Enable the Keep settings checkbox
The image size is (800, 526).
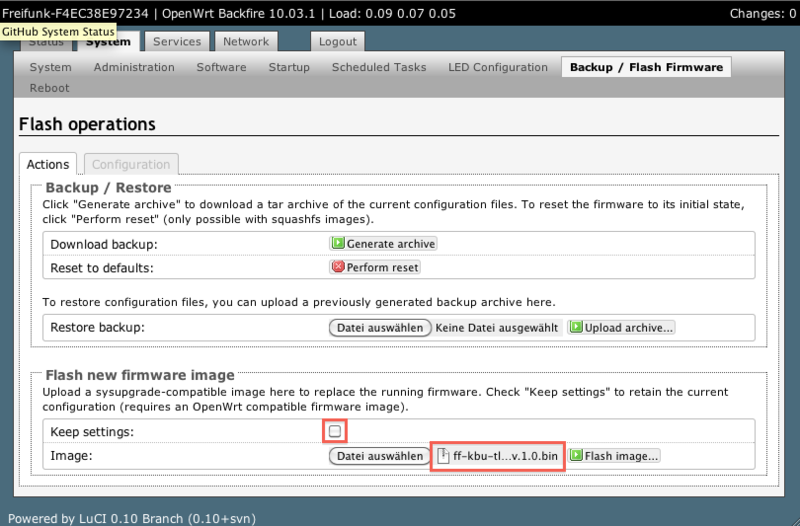click(336, 431)
